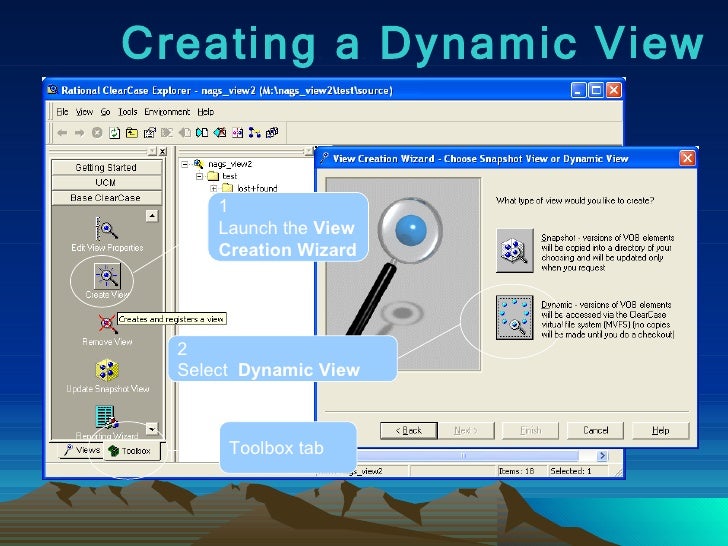Click the 'Items: 18' status bar entry
The height and width of the screenshot is (546, 728).
(x=516, y=471)
